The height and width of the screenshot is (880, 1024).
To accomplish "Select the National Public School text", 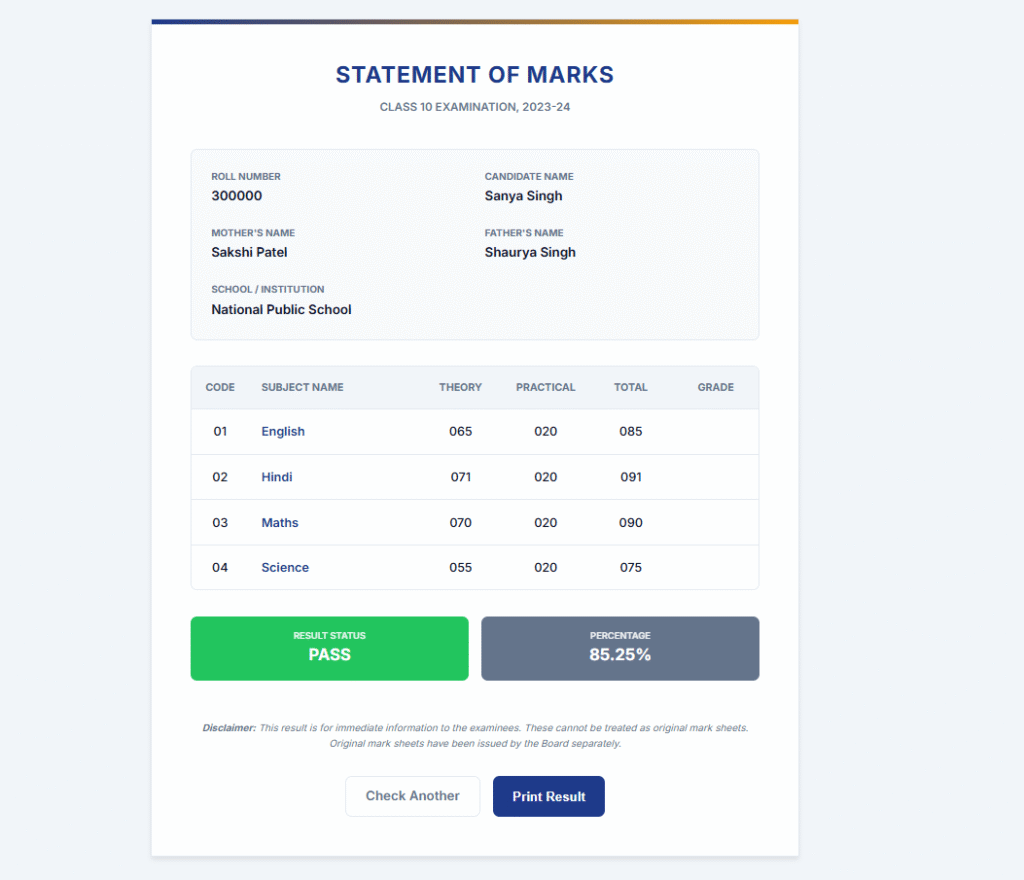I will tap(281, 310).
